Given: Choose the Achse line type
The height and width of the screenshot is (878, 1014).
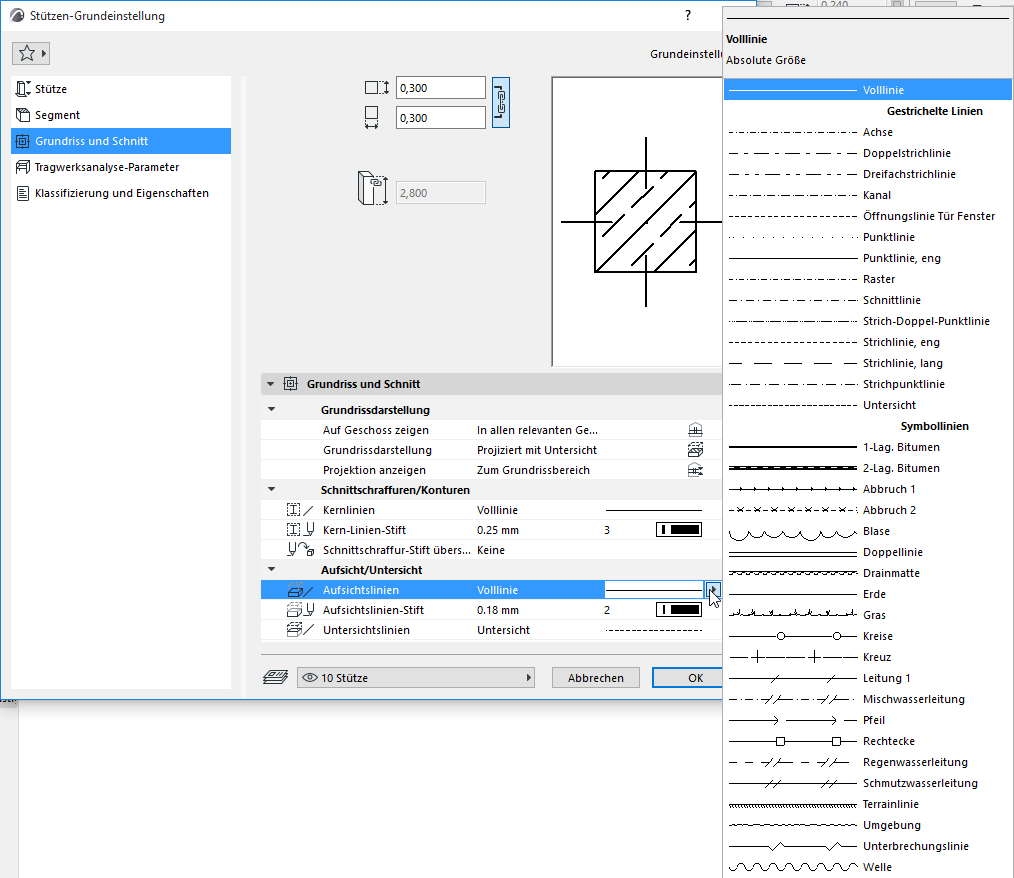Looking at the screenshot, I should click(868, 132).
